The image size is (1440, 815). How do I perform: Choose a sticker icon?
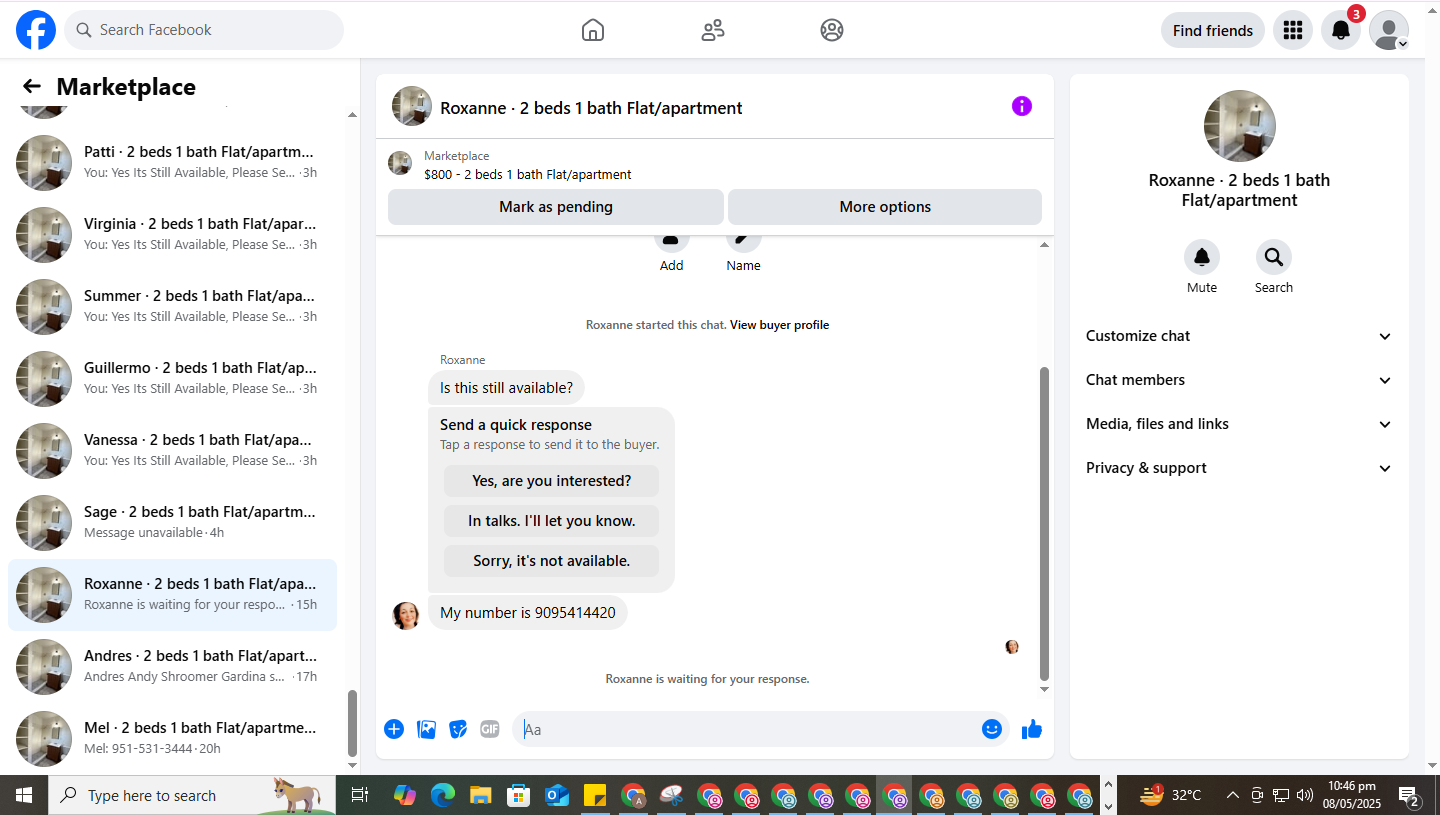(458, 729)
